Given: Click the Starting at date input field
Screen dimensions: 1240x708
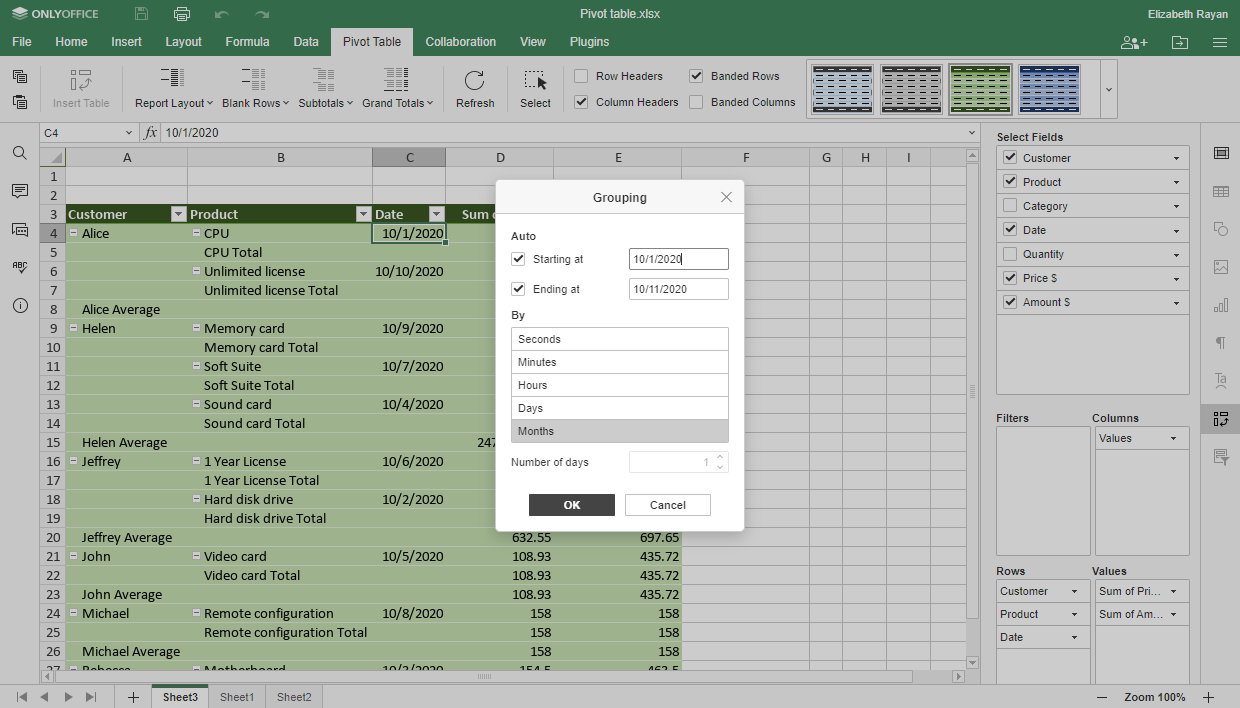Looking at the screenshot, I should (x=679, y=259).
